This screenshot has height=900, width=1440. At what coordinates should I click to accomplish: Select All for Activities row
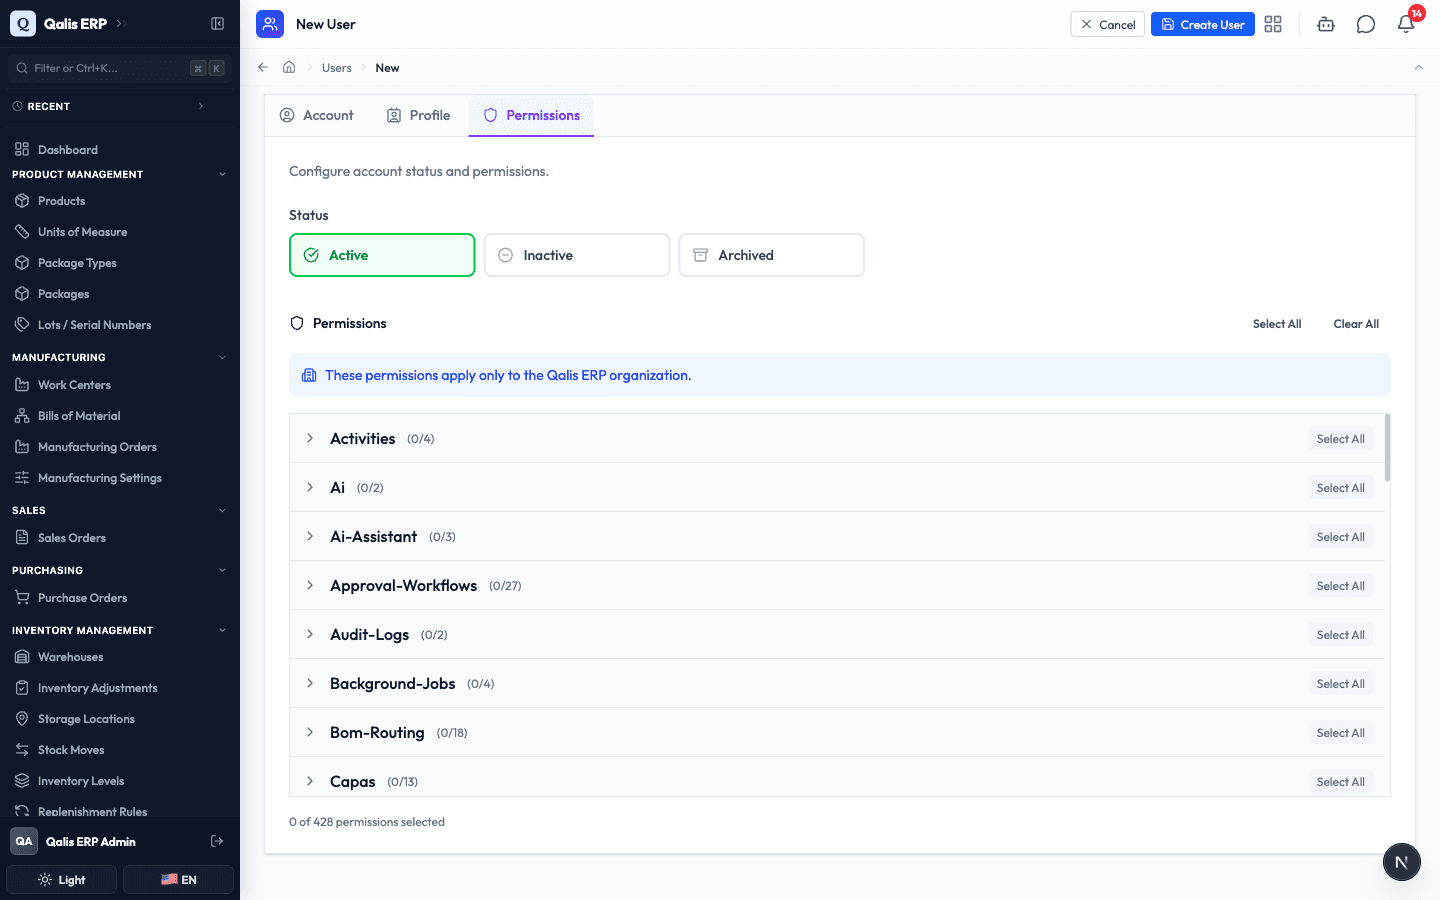1340,439
